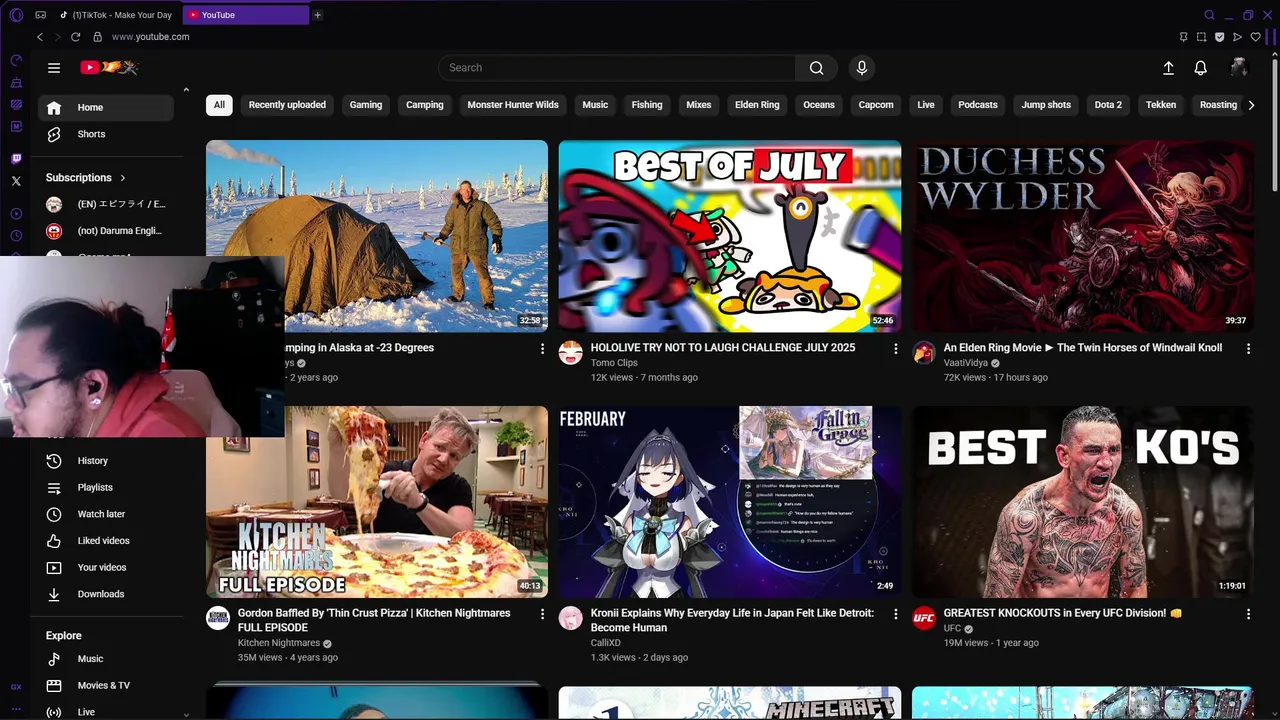The image size is (1280, 720).
Task: Click the YouTube search input field
Action: point(617,68)
